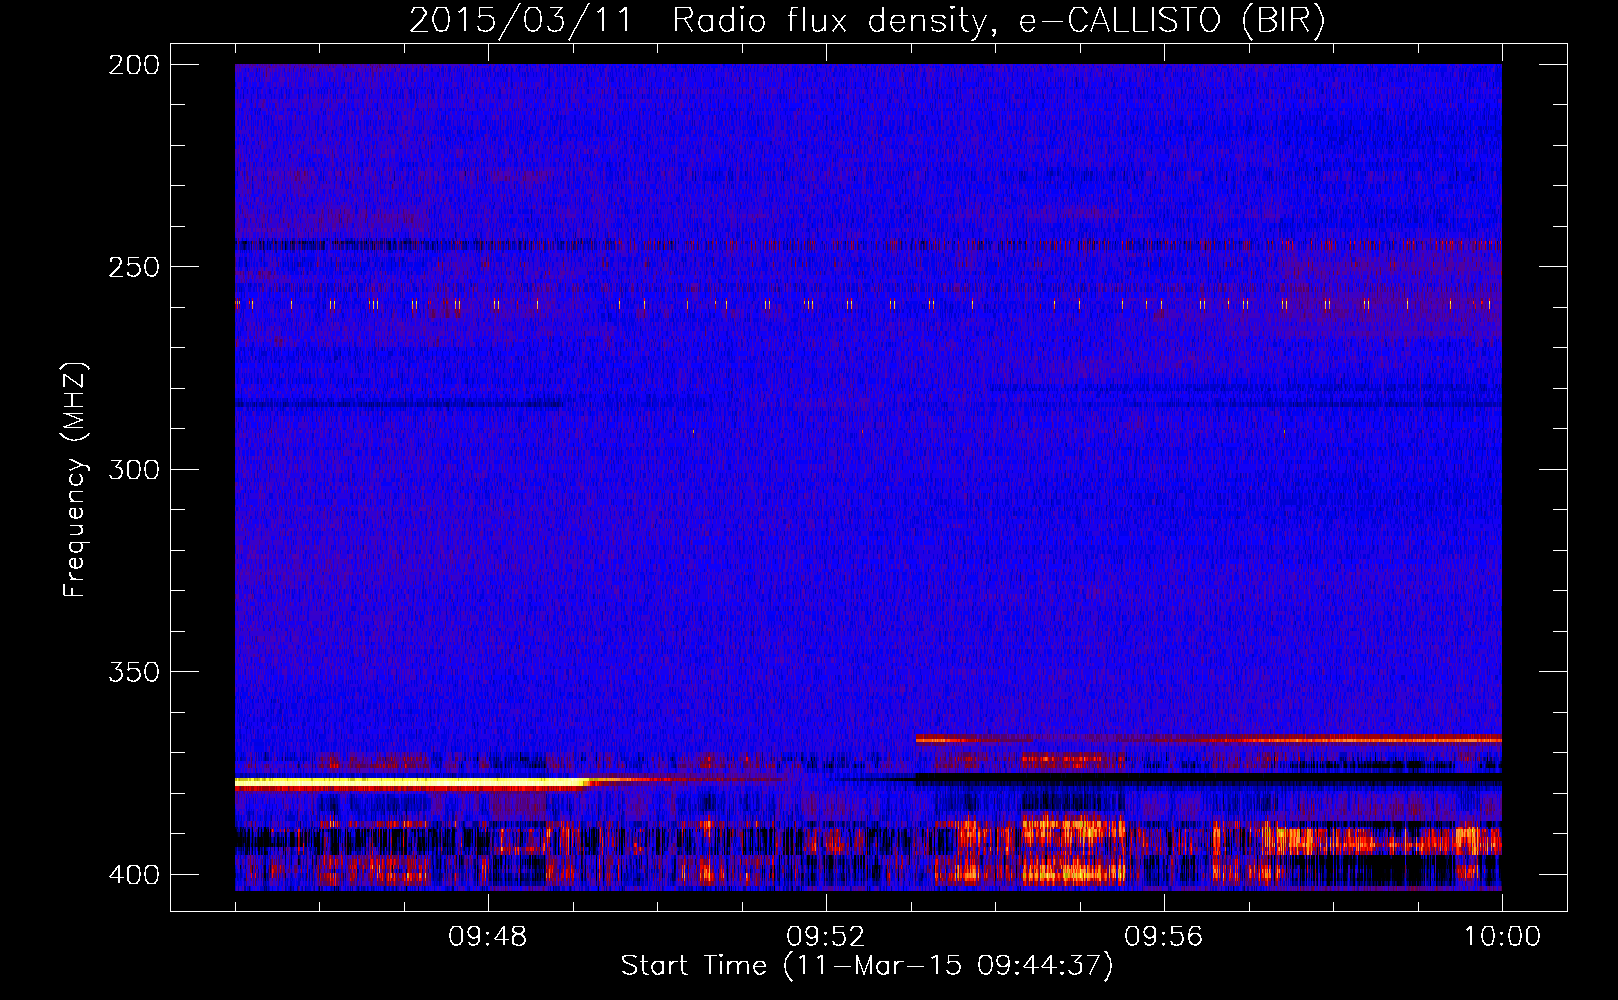Screen dimensions: 1618x1000
Task: Click the 'Frequency (MHZ)' axis label
Action: click(75, 479)
